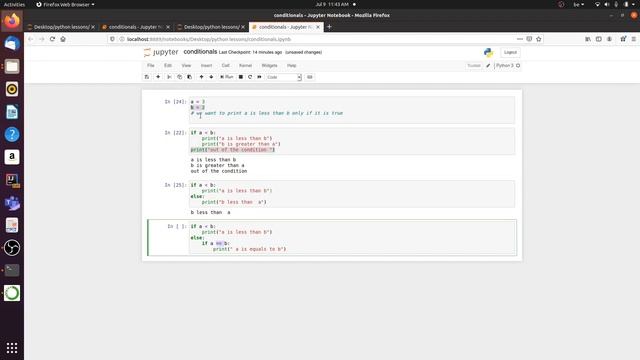Select the In [25] if-else cell
This screenshot has height=360, width=640.
(352, 193)
